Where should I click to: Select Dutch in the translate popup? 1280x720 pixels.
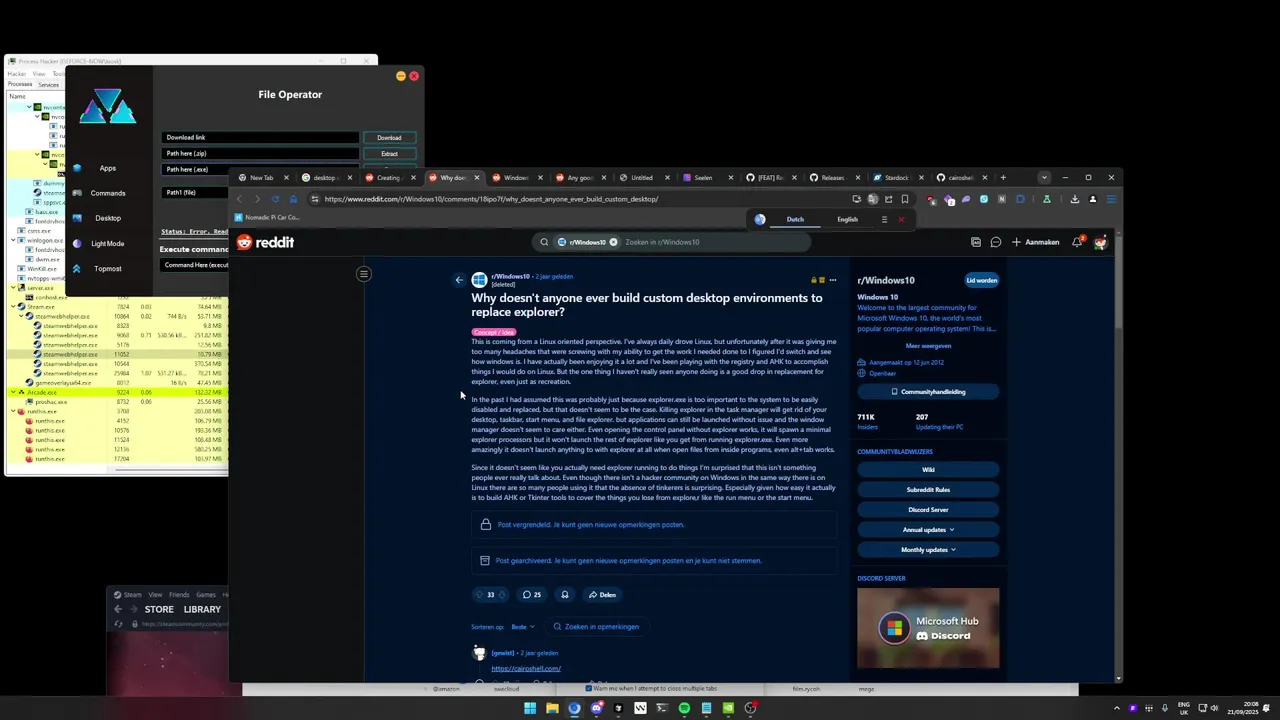tap(795, 219)
